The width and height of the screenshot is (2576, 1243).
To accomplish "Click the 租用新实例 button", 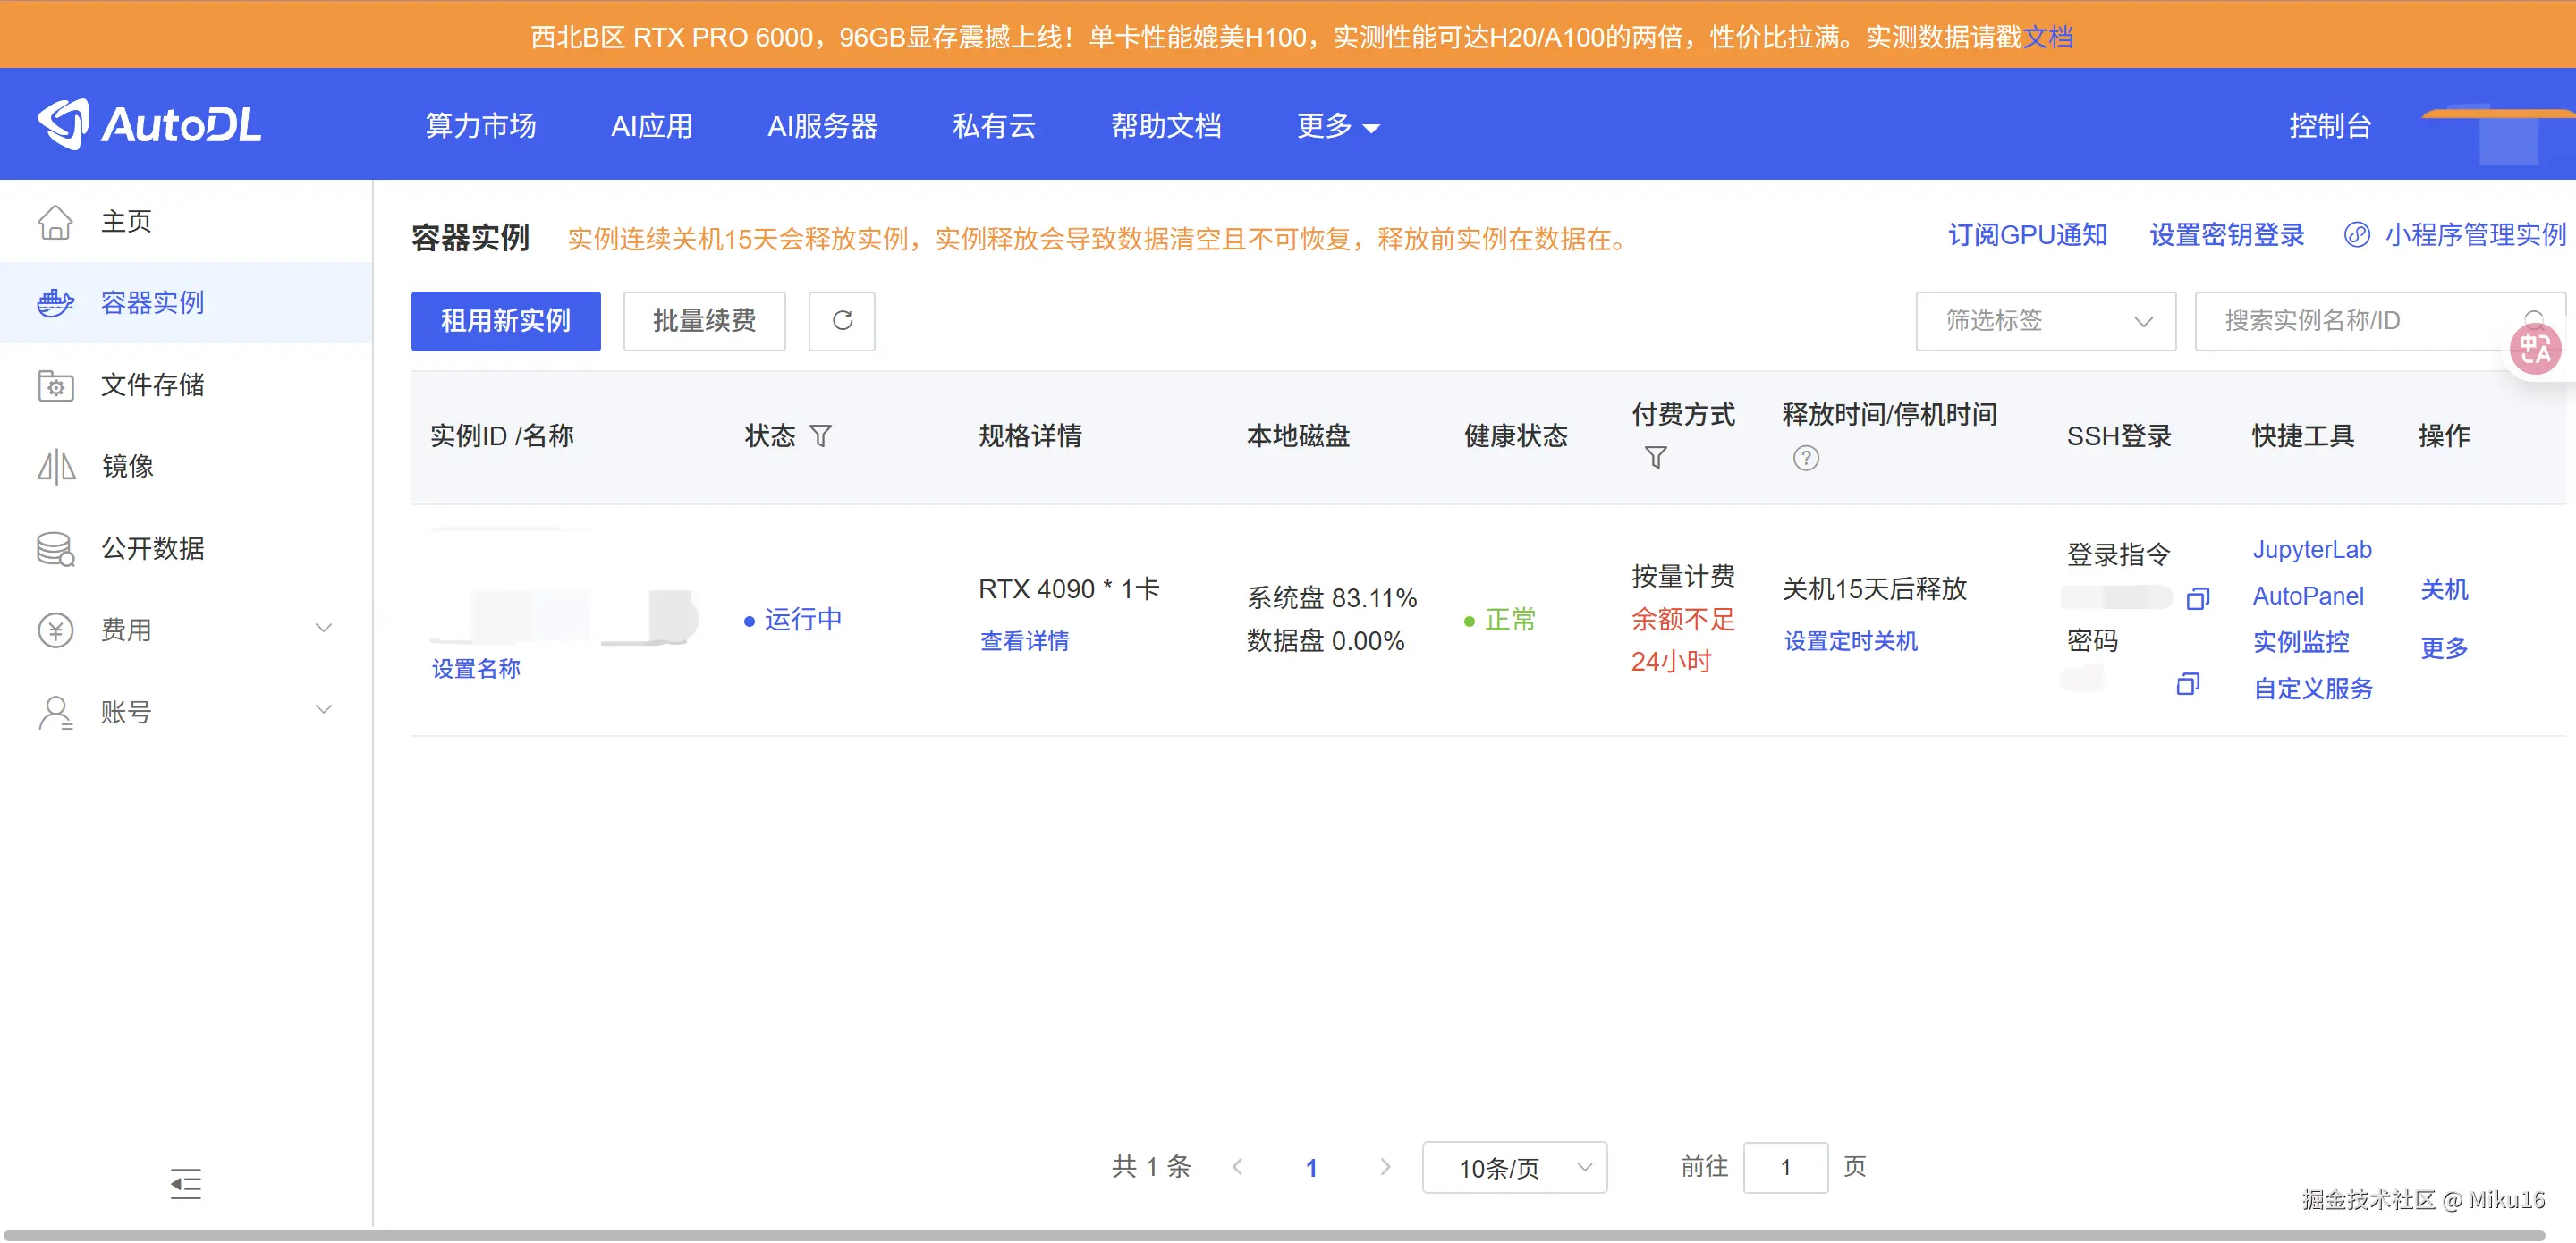I will 505,321.
